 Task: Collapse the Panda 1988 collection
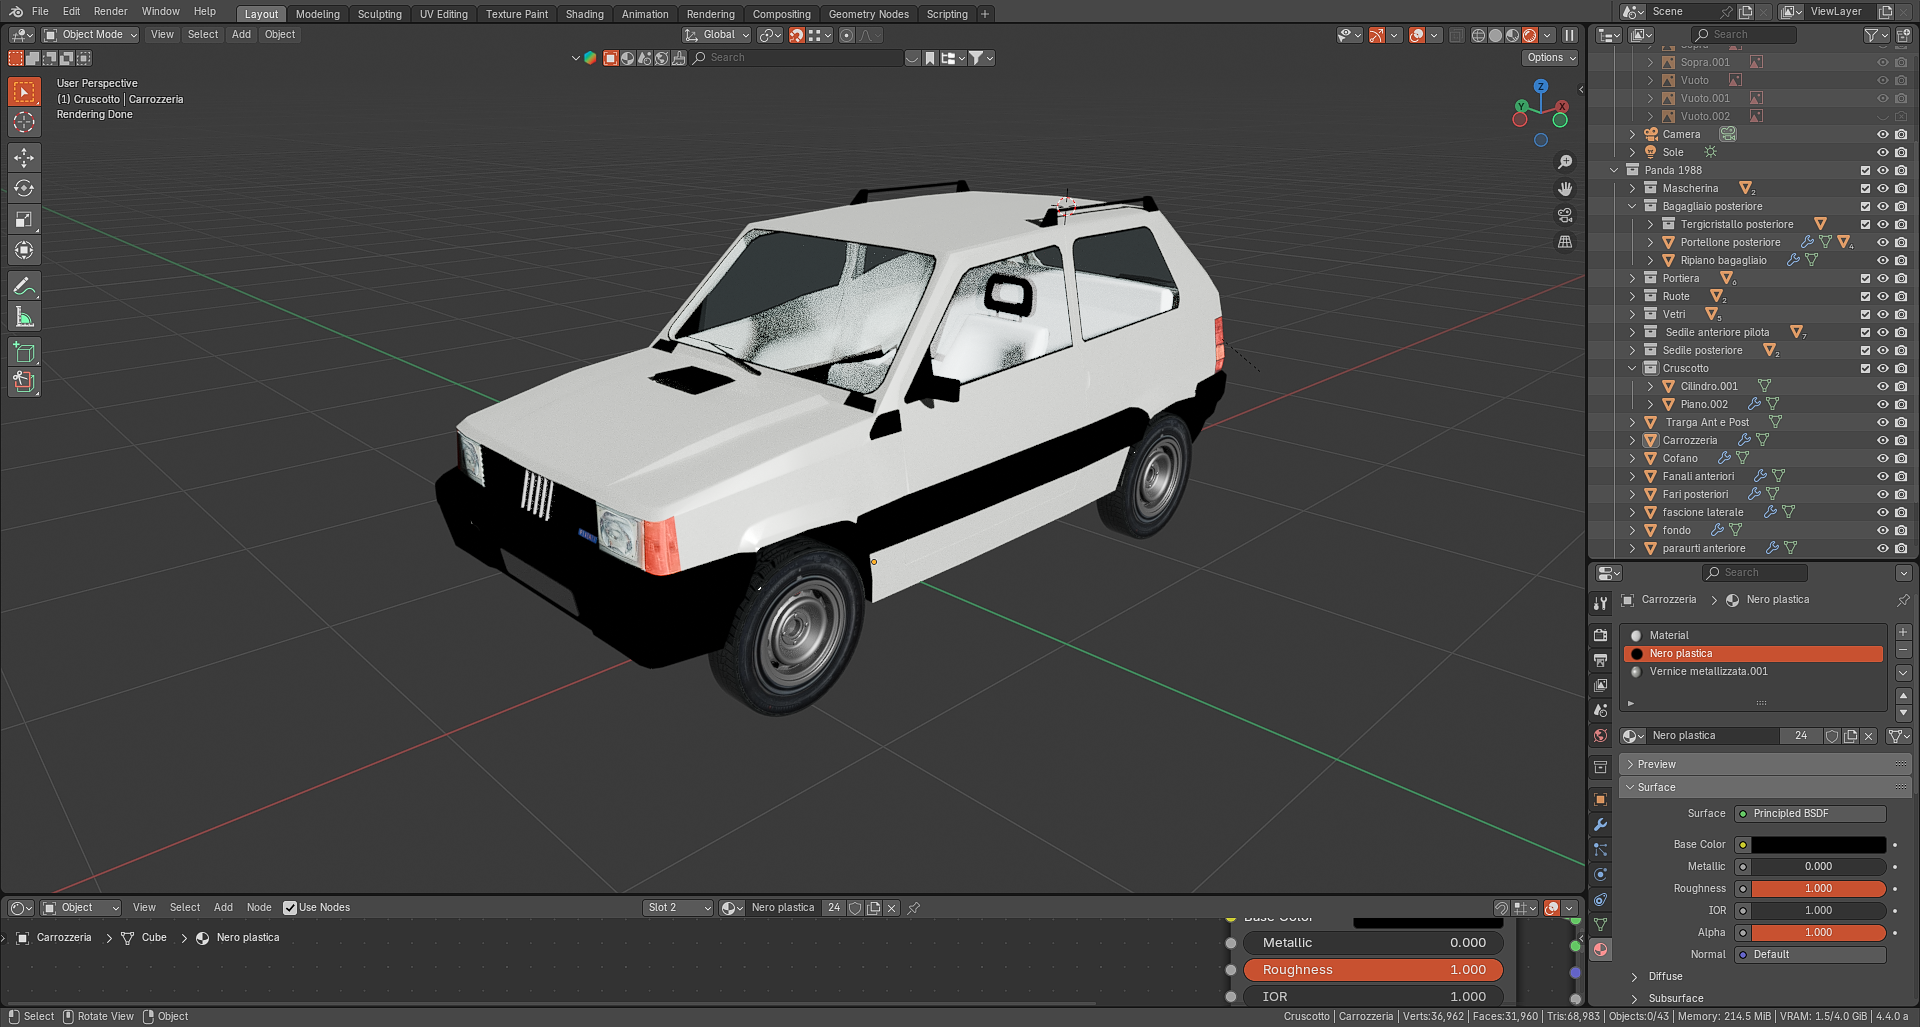tap(1614, 171)
